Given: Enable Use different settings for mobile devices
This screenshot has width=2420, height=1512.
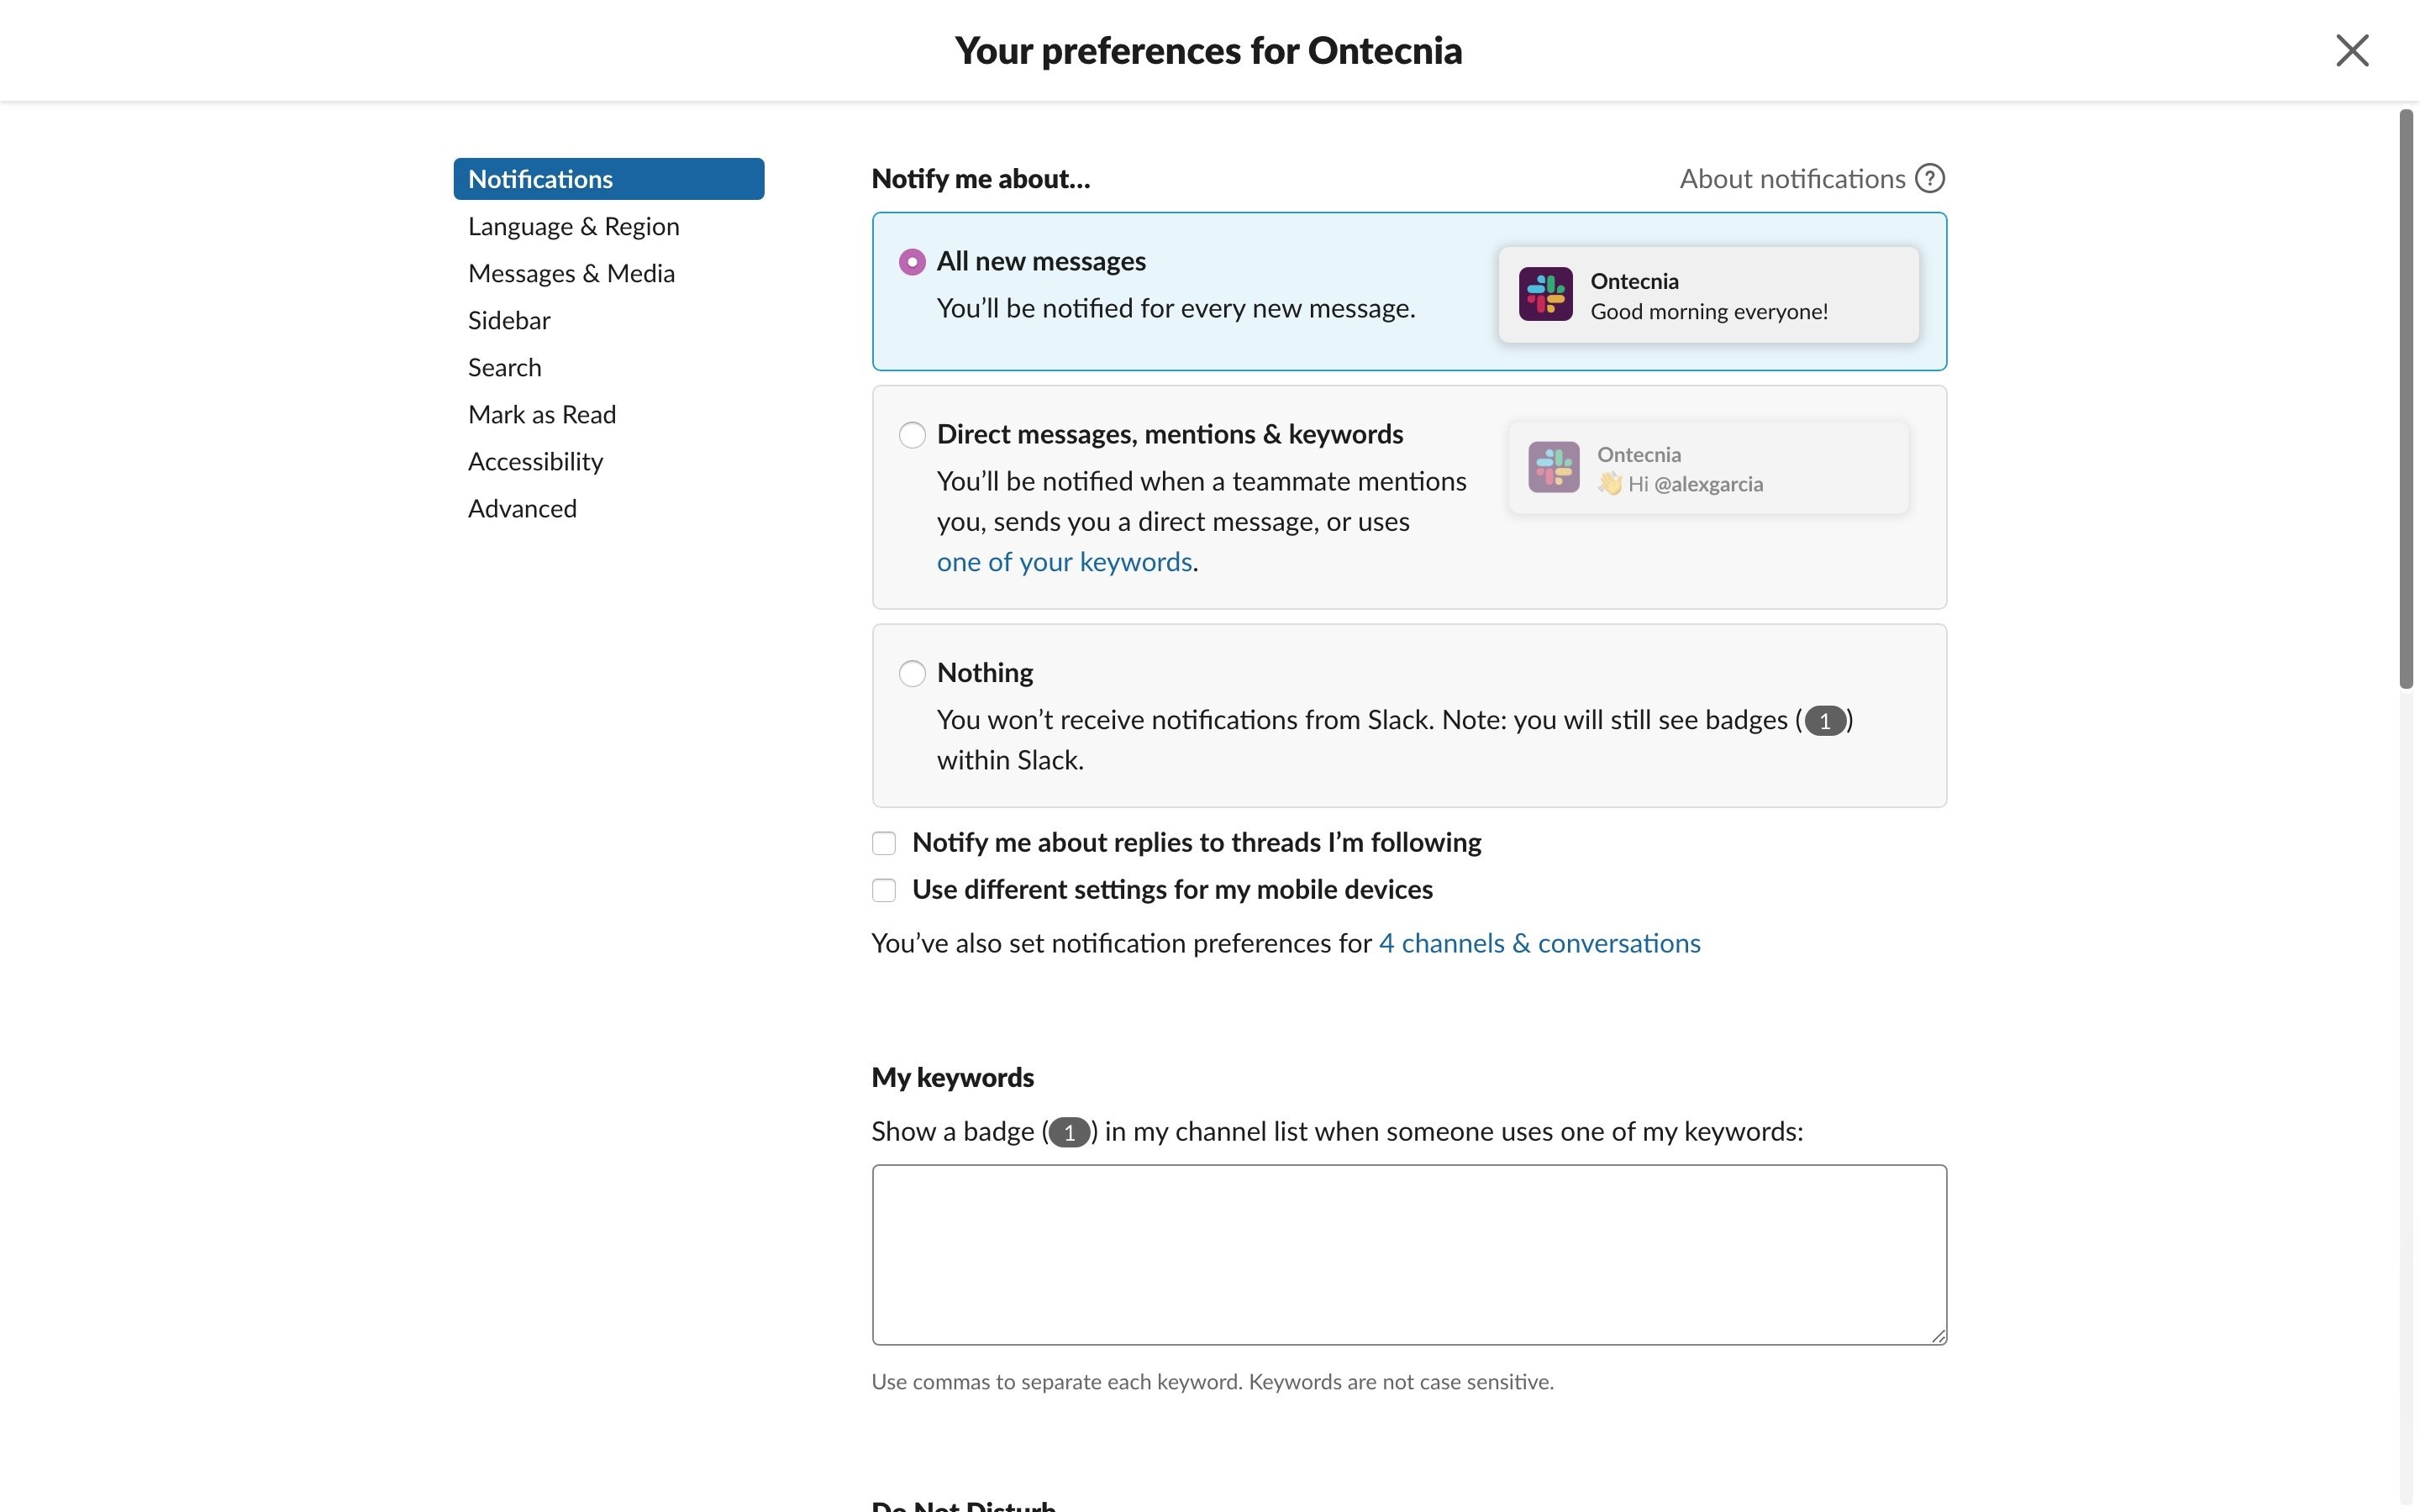Looking at the screenshot, I should click(883, 889).
